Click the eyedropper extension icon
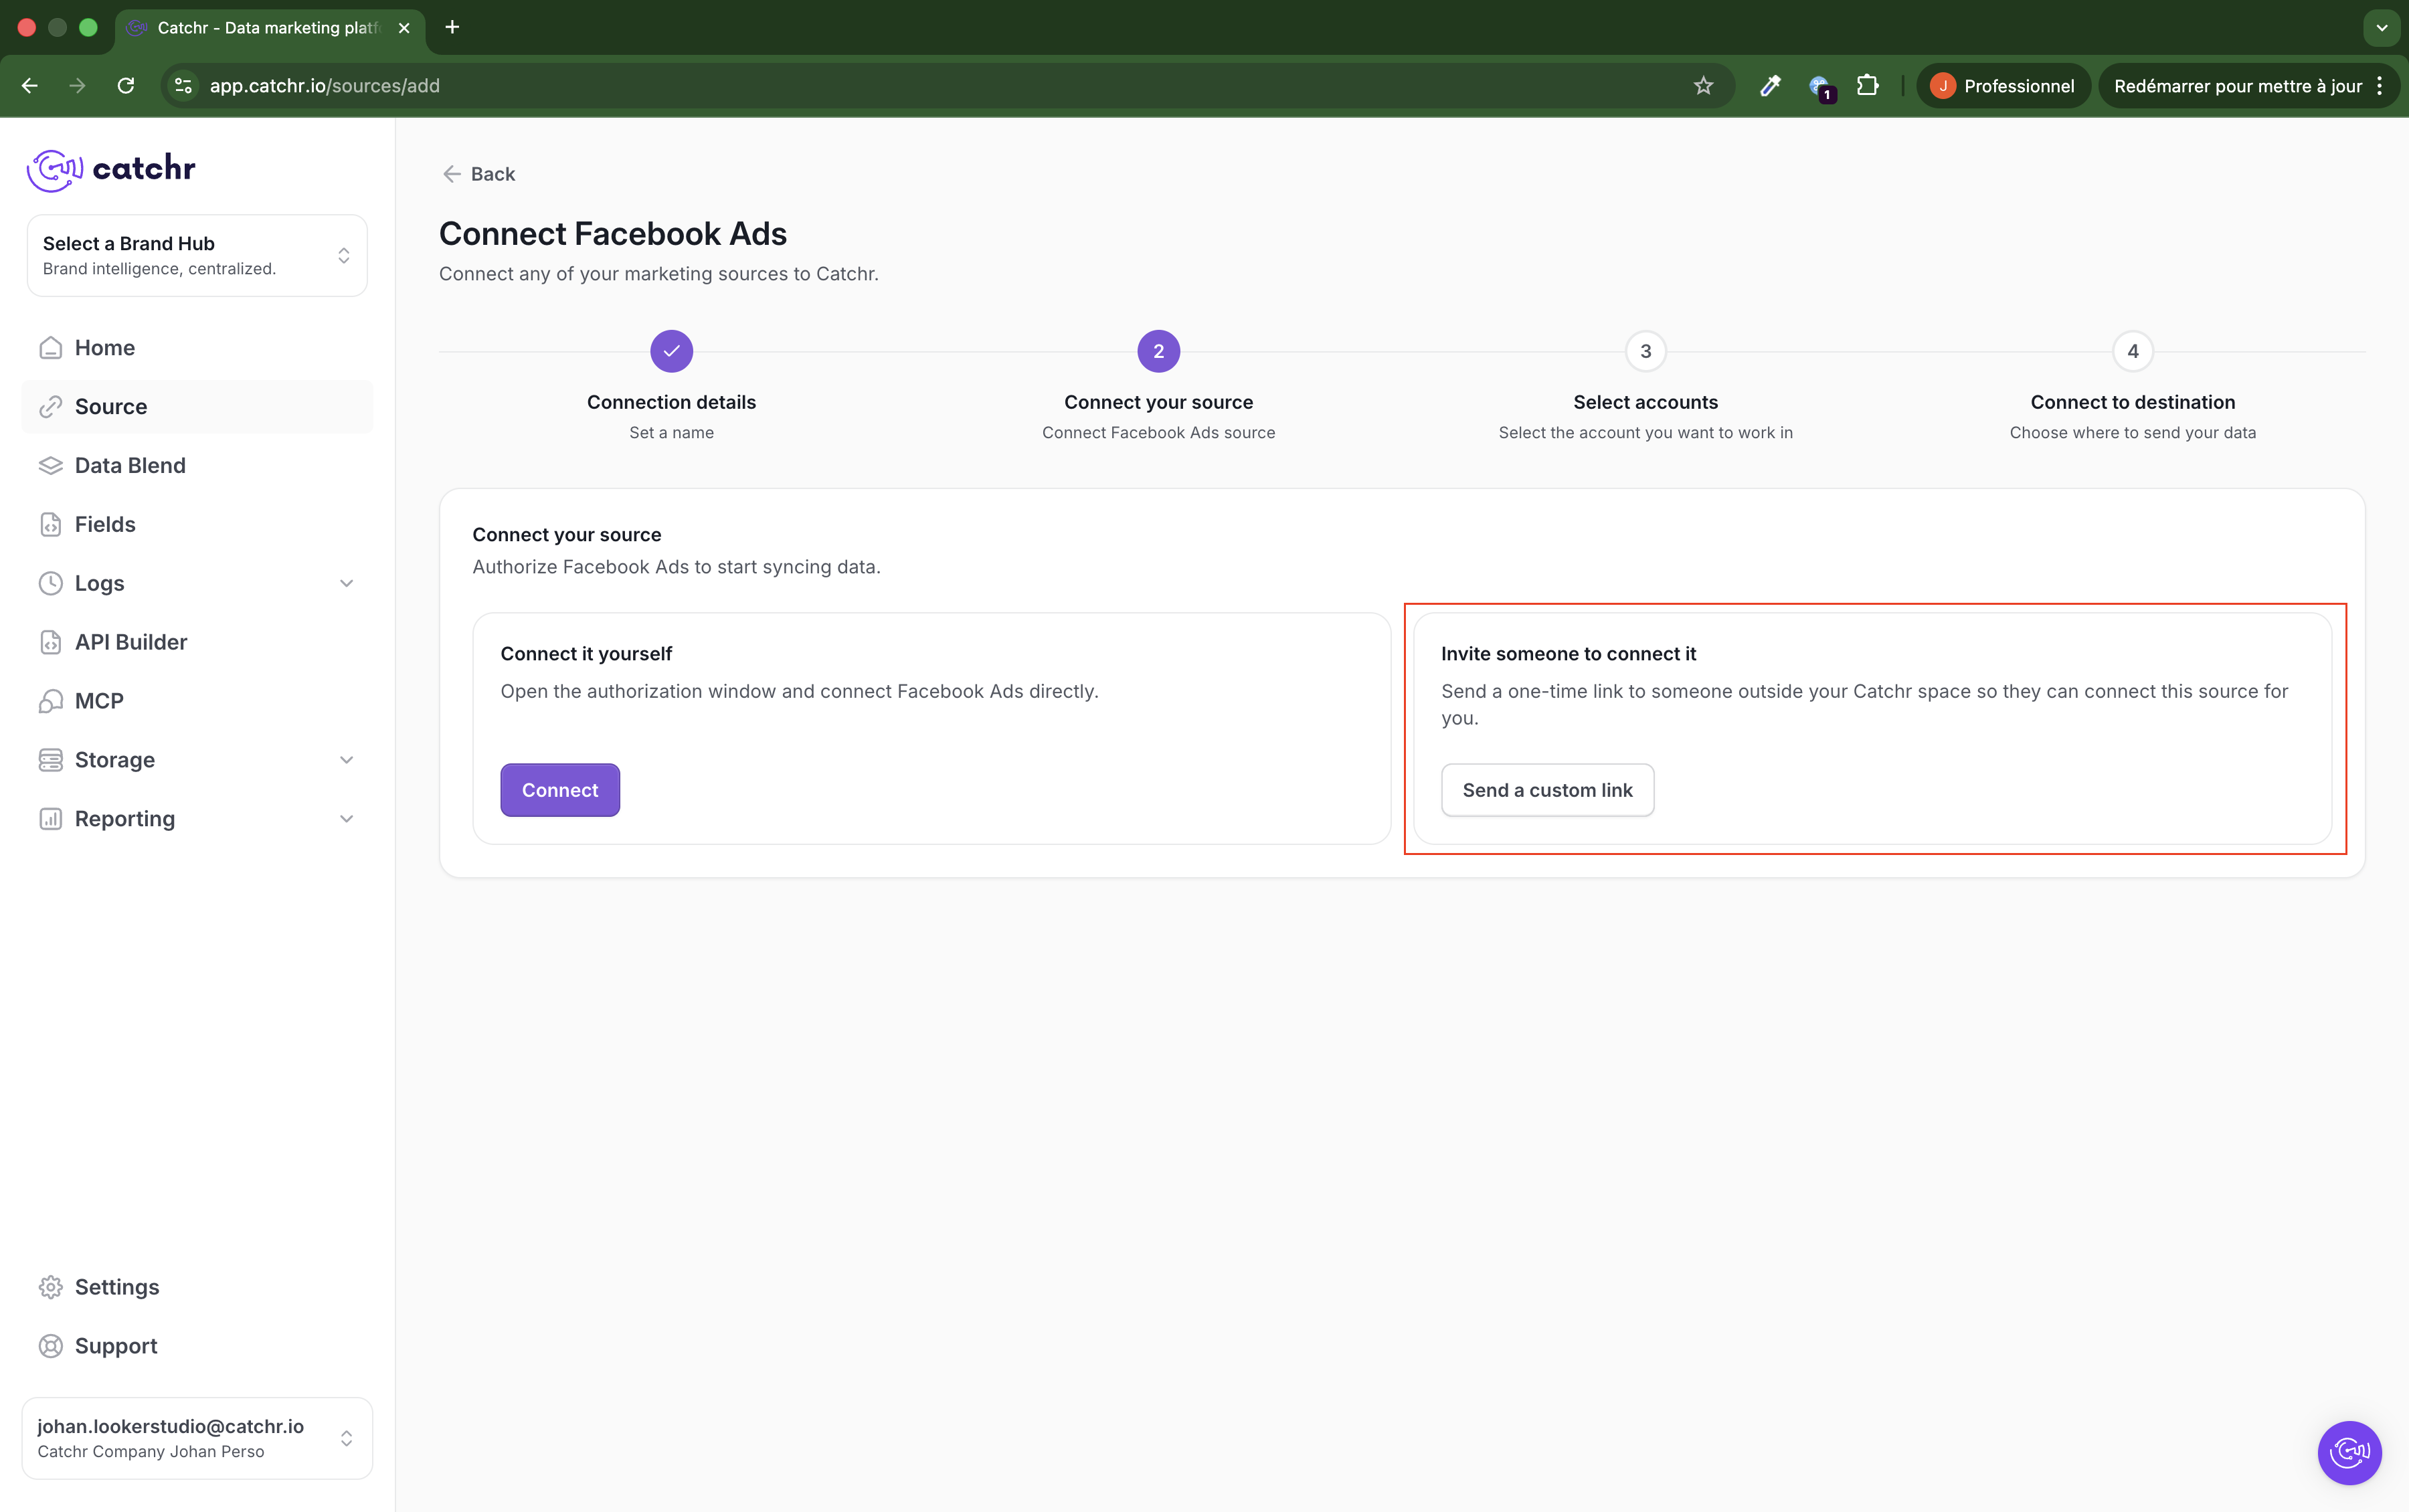The width and height of the screenshot is (2409, 1512). click(x=1769, y=86)
